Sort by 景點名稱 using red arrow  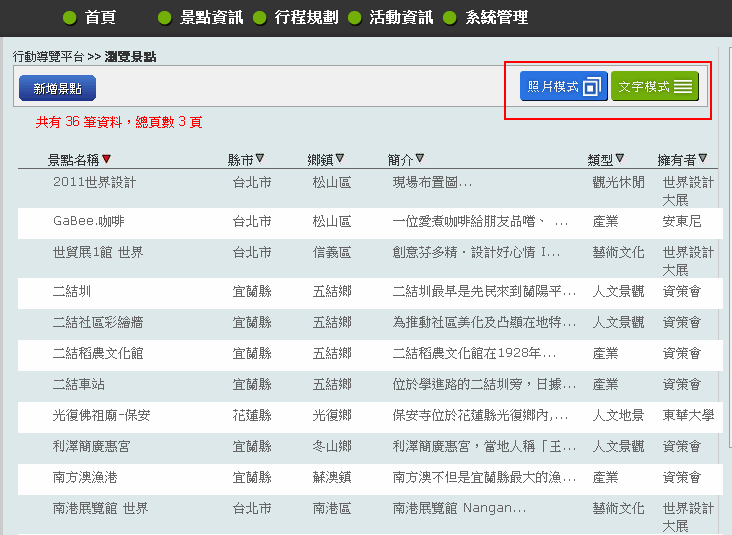[x=106, y=159]
